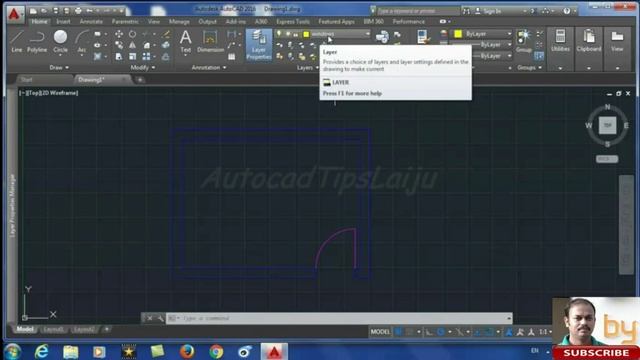Choose the Move tool in Modify
This screenshot has height=360, width=640.
(119, 34)
